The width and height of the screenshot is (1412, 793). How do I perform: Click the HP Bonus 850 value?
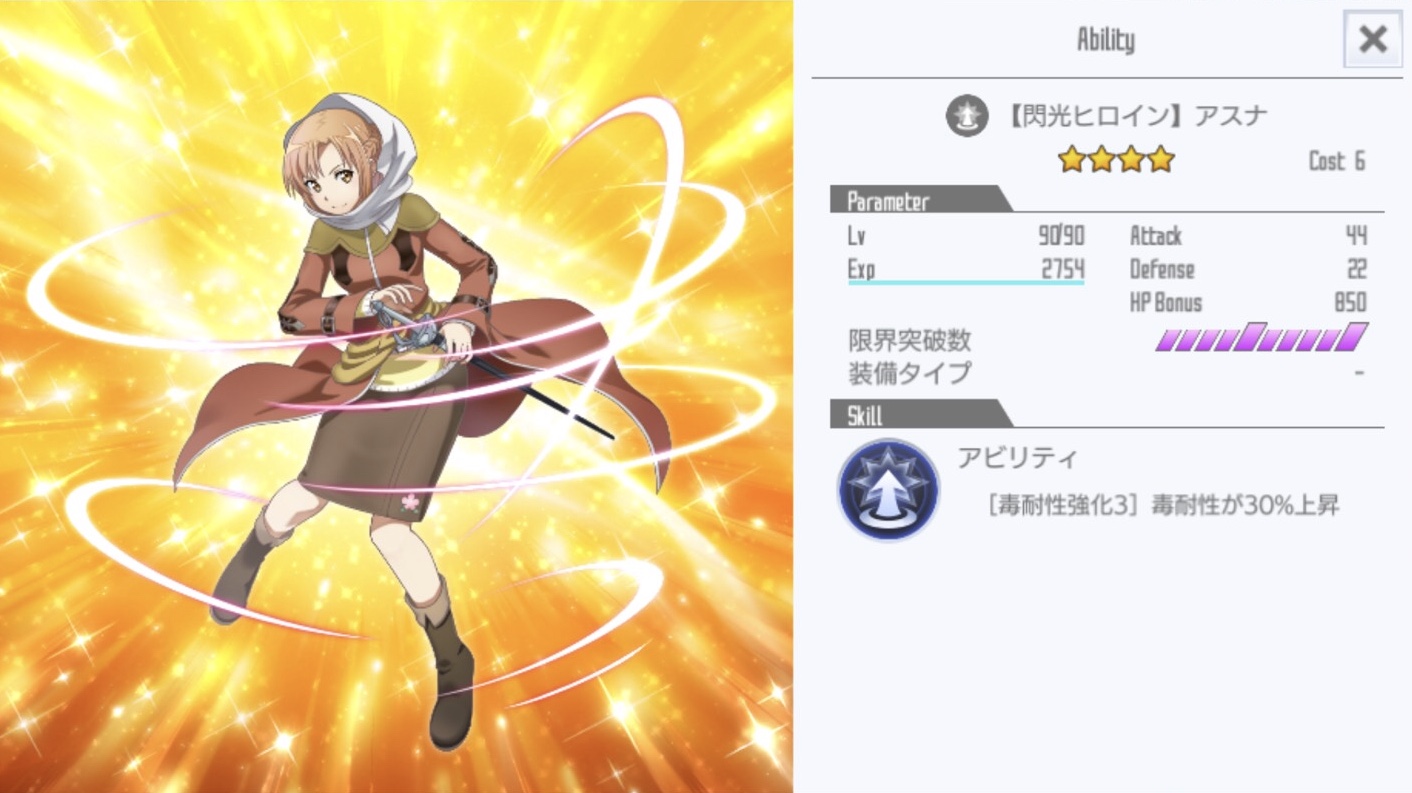point(1350,303)
